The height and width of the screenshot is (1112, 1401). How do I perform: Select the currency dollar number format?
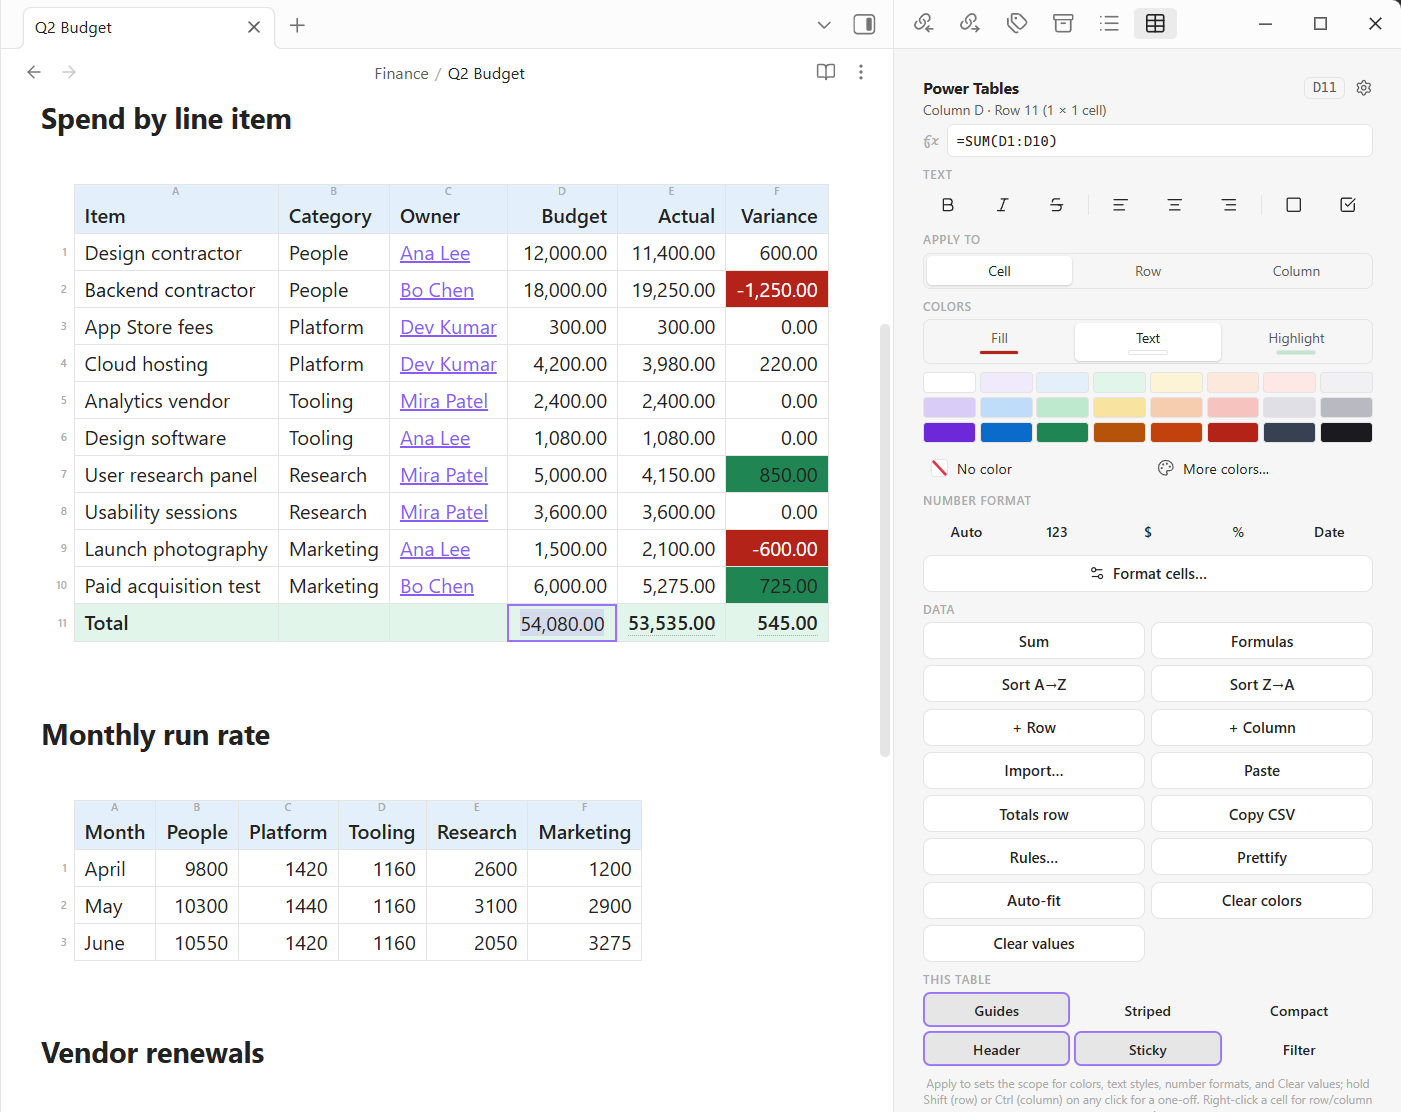(1148, 532)
